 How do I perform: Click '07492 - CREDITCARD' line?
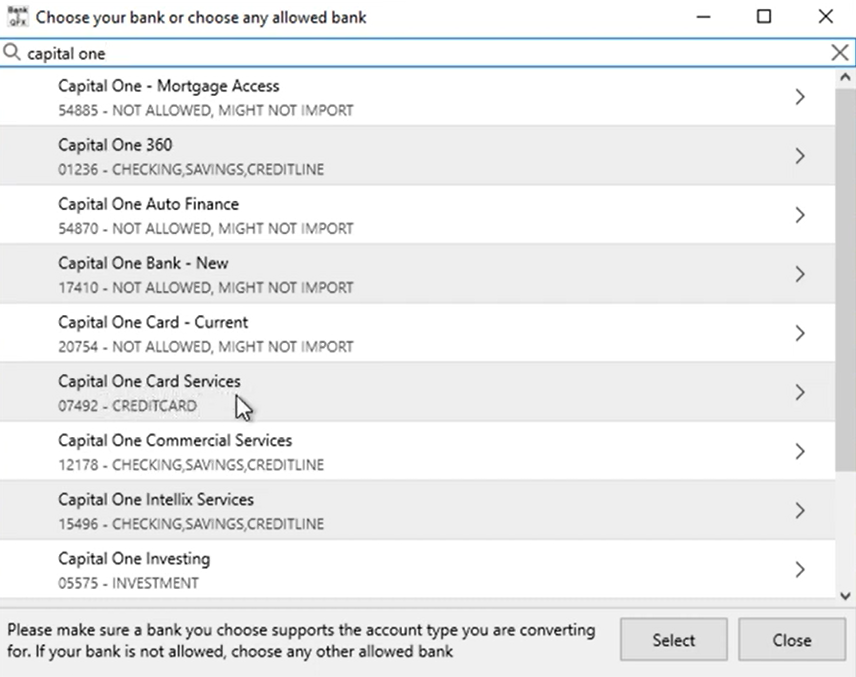(x=127, y=406)
